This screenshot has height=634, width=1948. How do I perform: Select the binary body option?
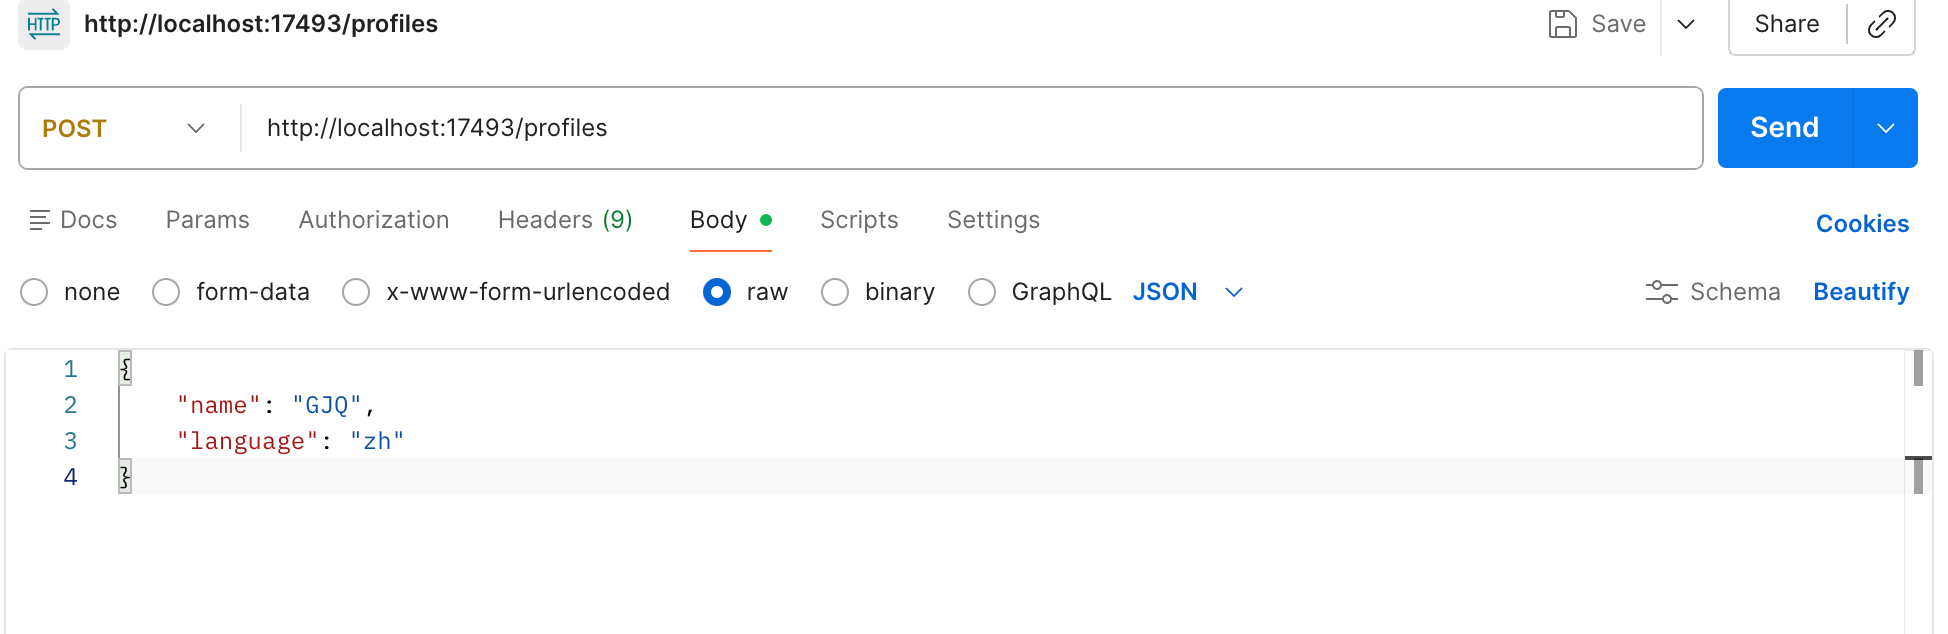835,292
